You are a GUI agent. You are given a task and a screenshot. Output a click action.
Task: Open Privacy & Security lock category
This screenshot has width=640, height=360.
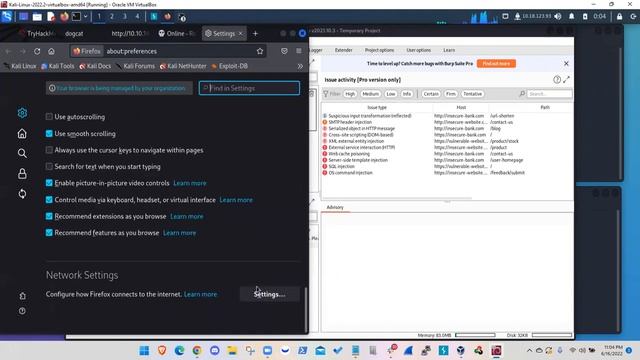point(22,174)
